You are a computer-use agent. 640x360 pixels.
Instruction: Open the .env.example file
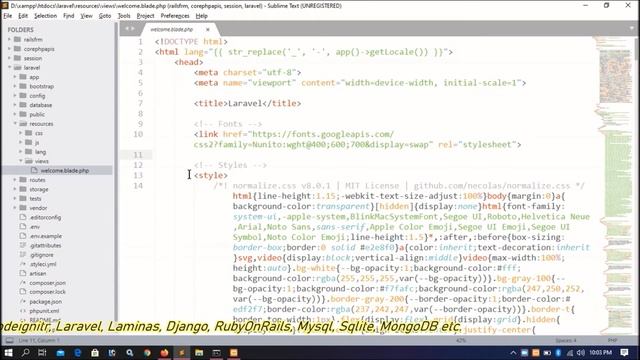[x=45, y=236]
